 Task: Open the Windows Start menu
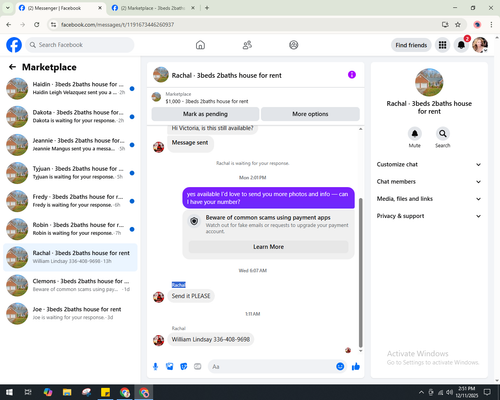9,392
